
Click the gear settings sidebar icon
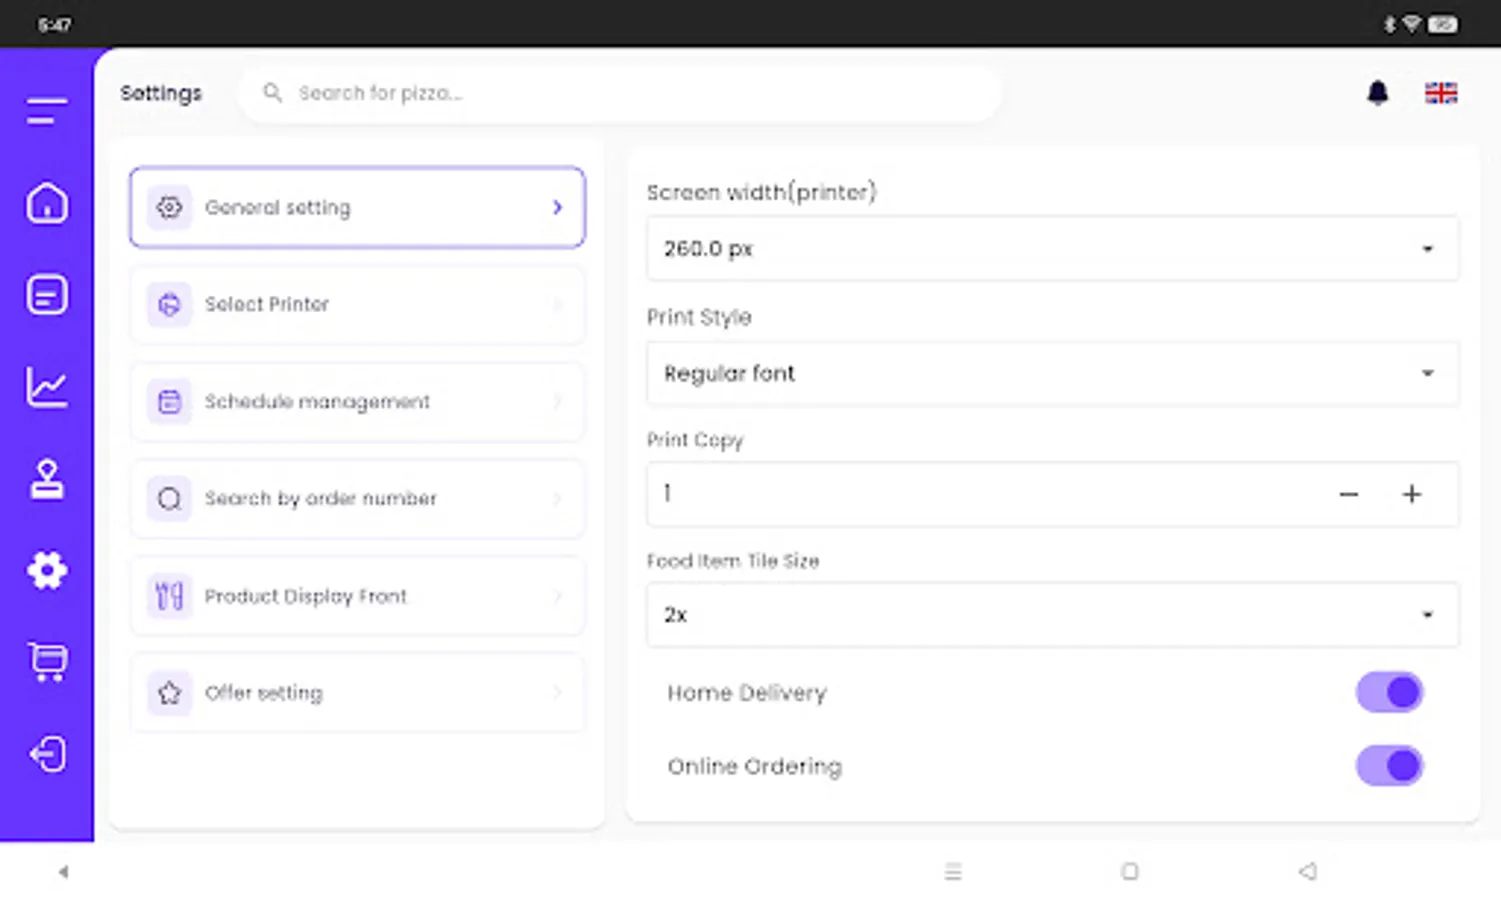coord(47,570)
